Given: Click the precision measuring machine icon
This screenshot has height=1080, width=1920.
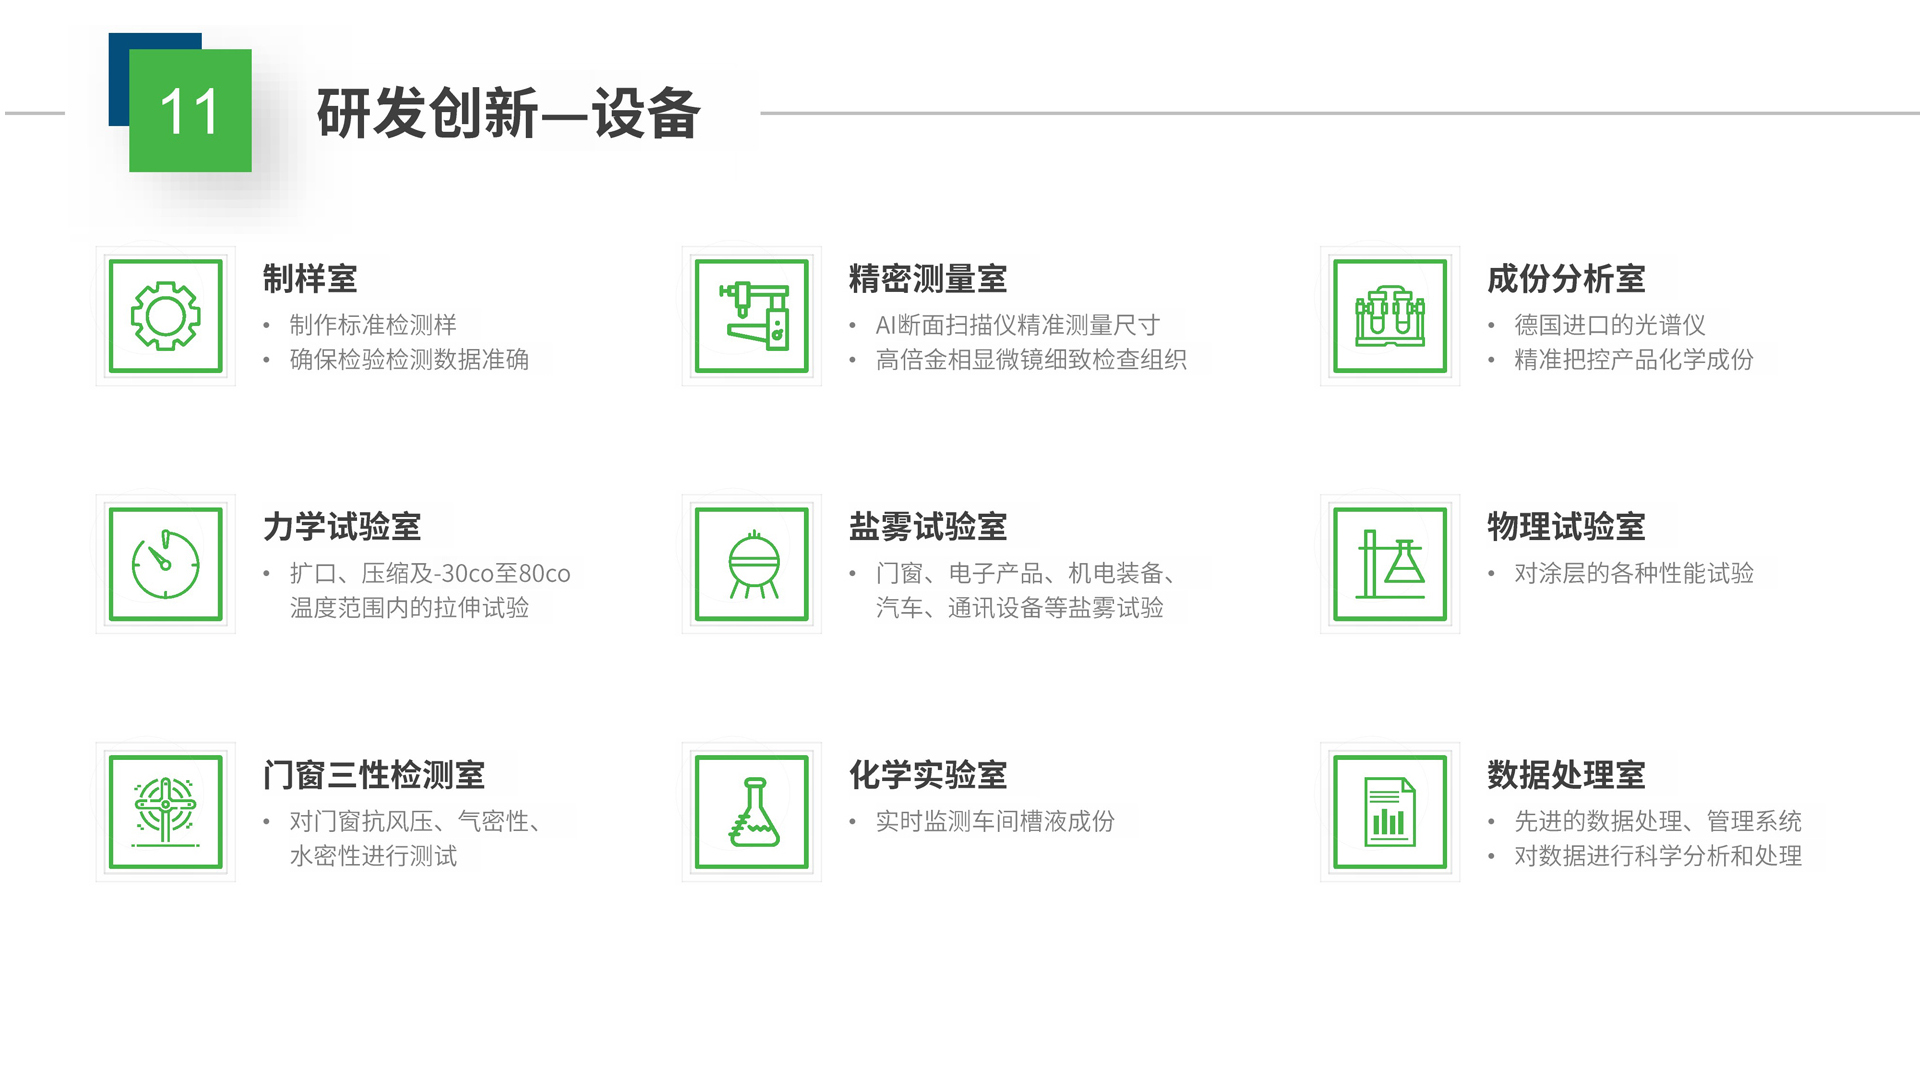Looking at the screenshot, I should click(751, 316).
